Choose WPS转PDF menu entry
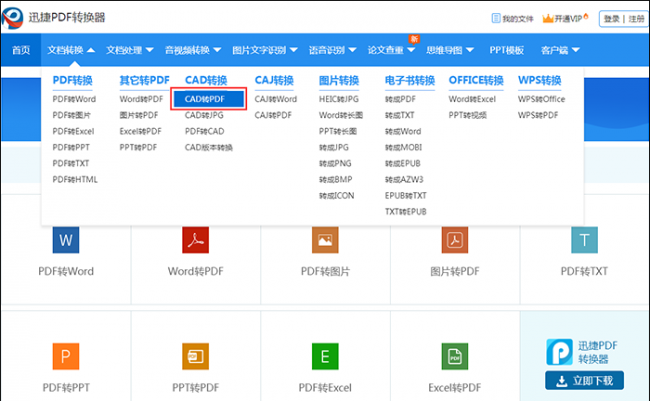The image size is (650, 401). (538, 115)
